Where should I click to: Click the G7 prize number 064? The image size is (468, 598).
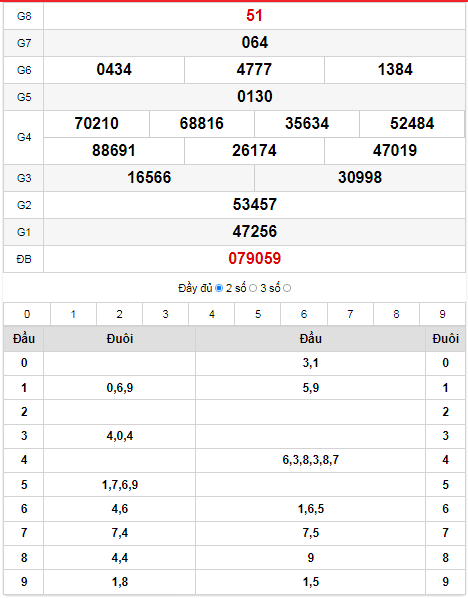[255, 42]
